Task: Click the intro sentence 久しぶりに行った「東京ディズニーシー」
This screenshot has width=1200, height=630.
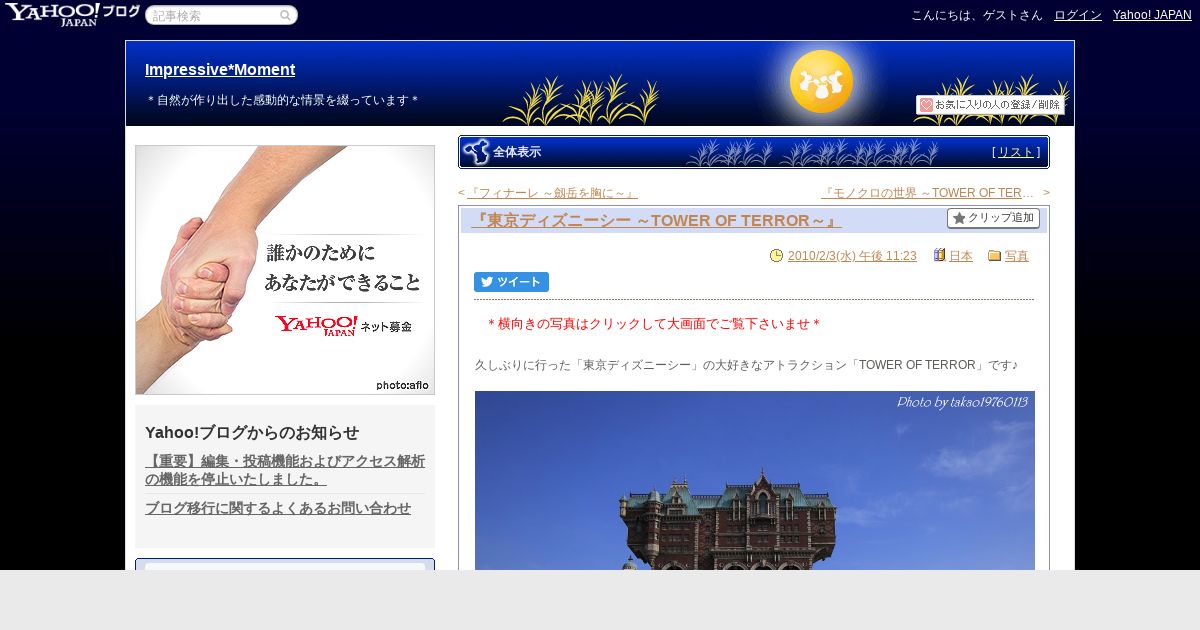Action: click(x=747, y=366)
